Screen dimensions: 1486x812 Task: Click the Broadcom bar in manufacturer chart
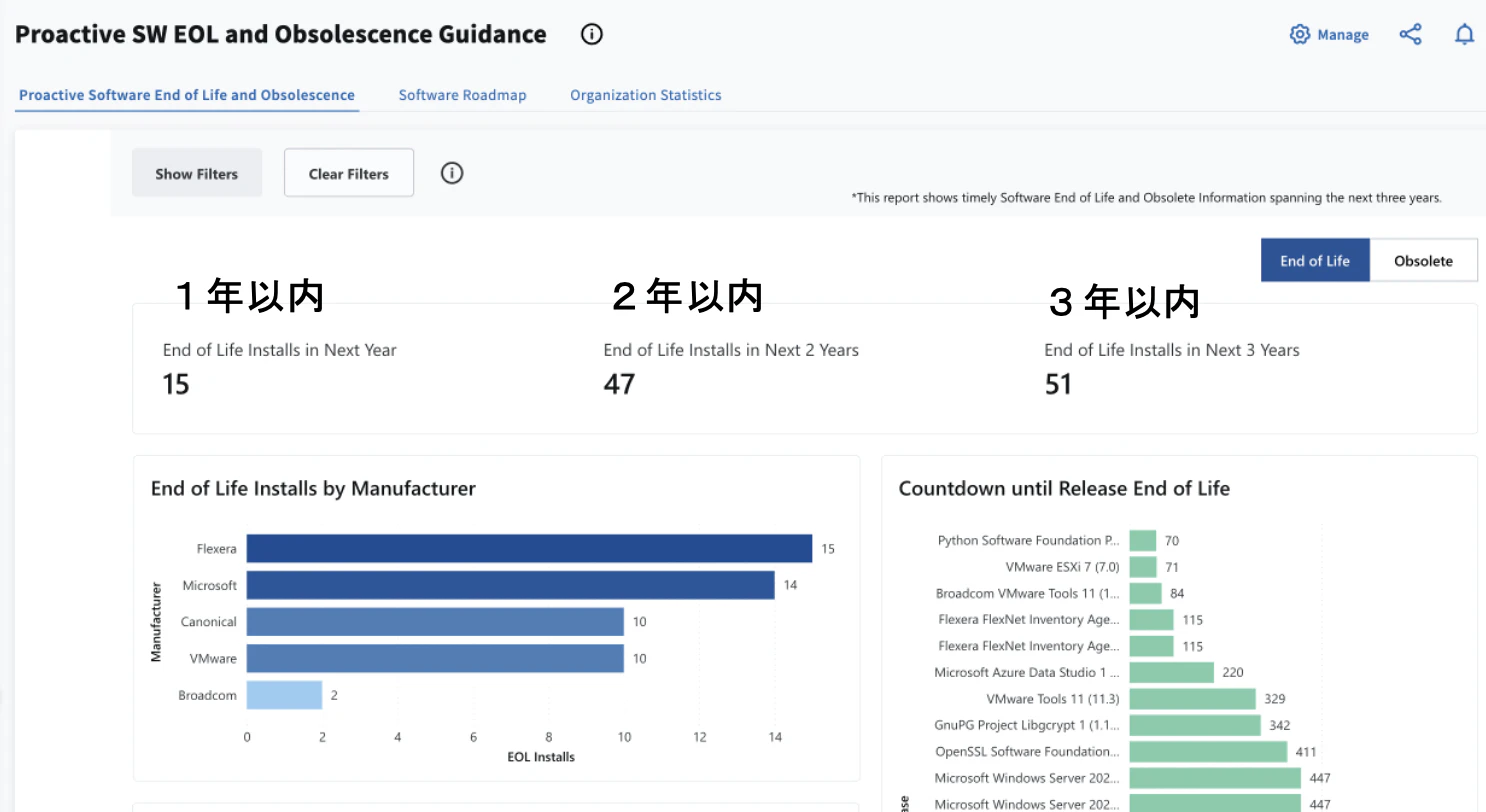[284, 695]
